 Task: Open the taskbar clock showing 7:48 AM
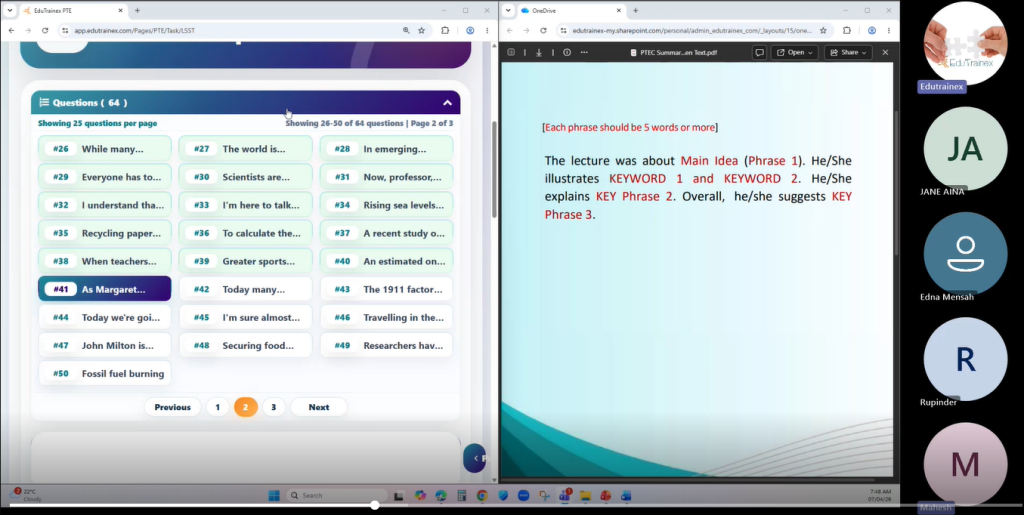pyautogui.click(x=880, y=495)
